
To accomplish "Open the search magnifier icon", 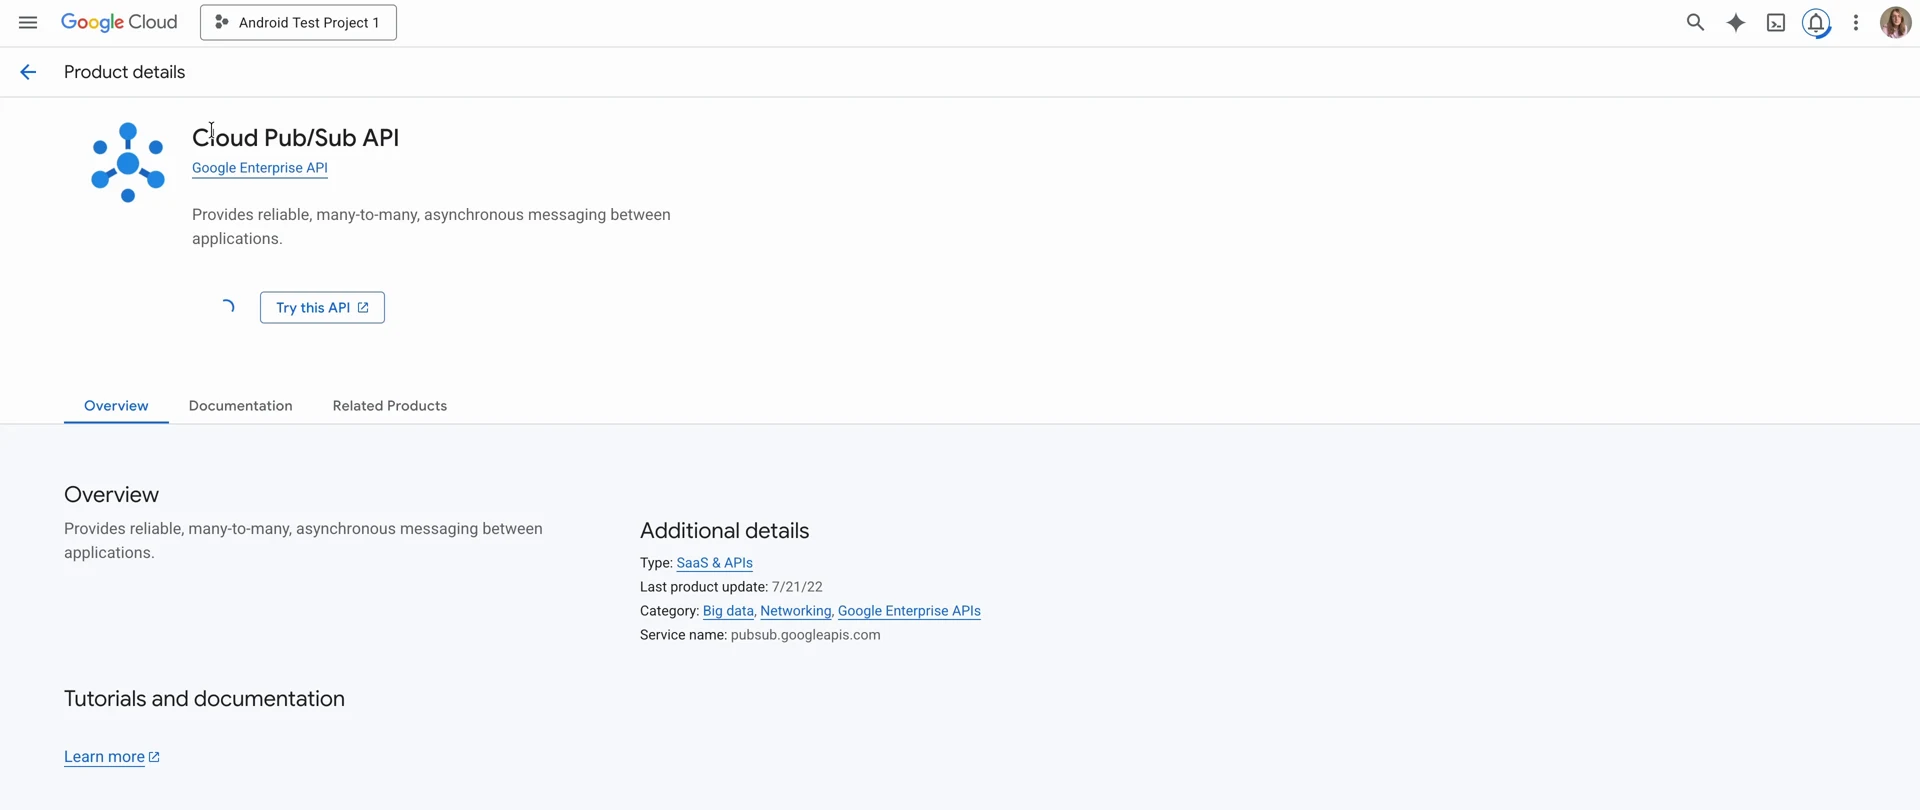I will pyautogui.click(x=1695, y=22).
